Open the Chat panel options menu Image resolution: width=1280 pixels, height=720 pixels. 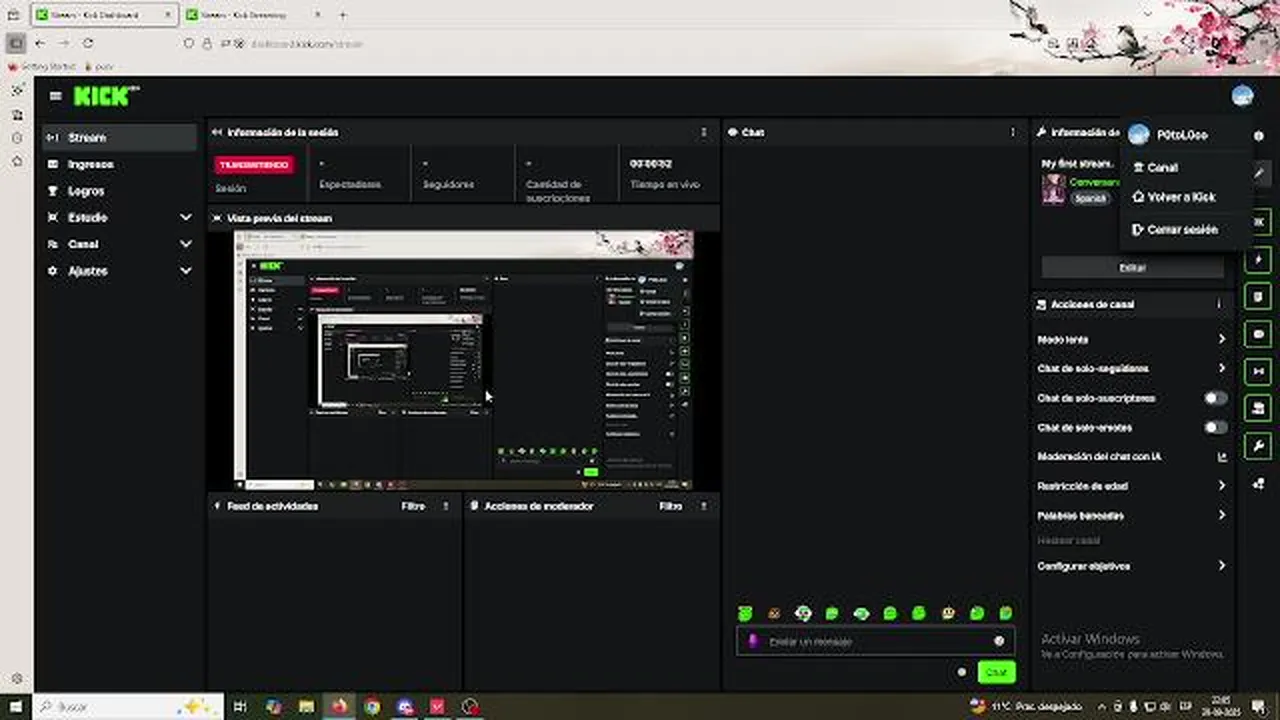tap(1012, 132)
